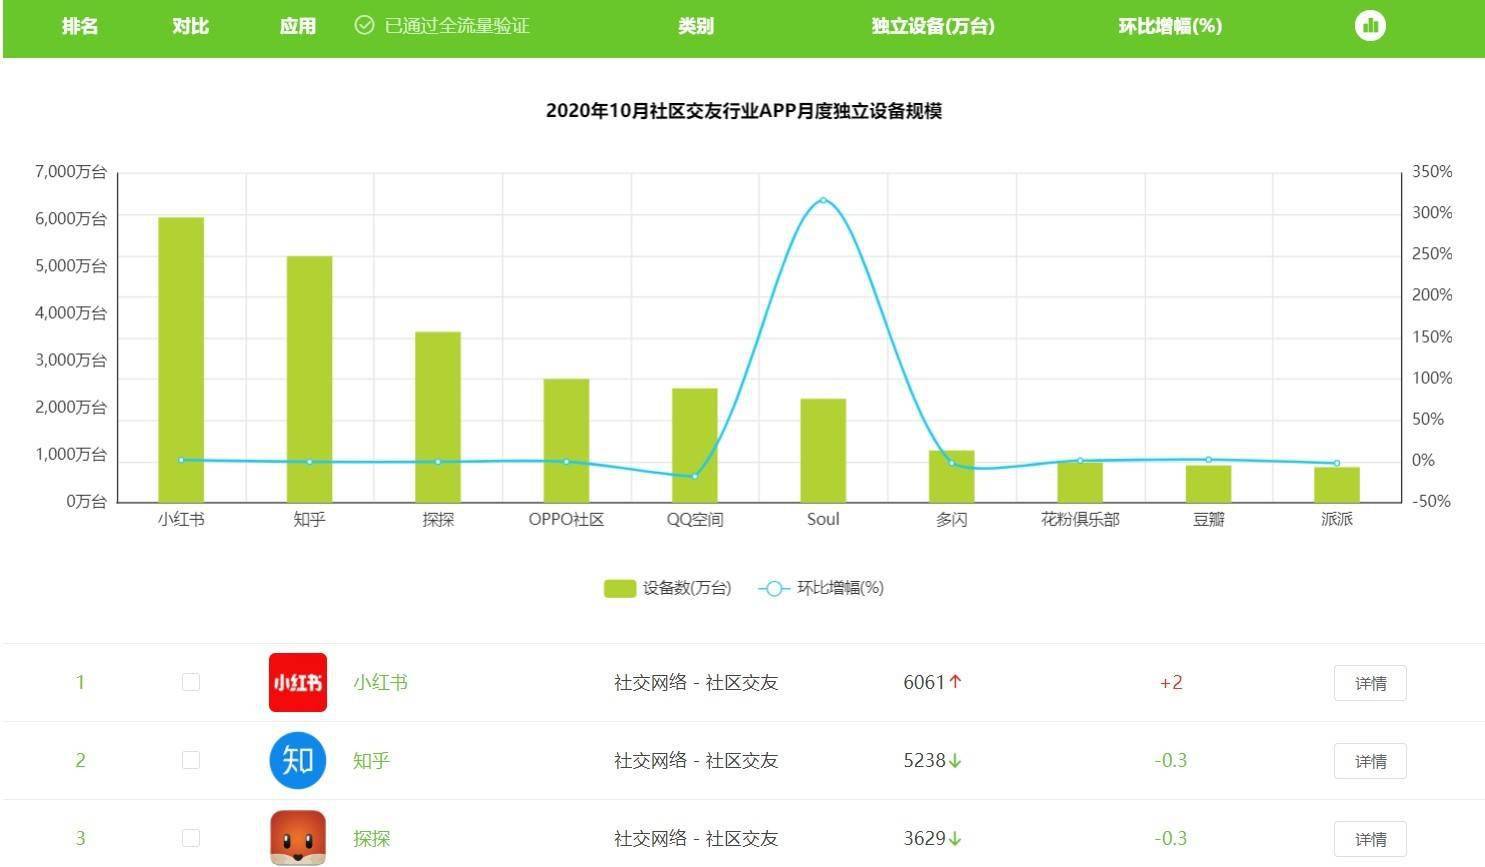Click the 知乎 blue app icon
Screen dimensions: 1485x867
298,760
